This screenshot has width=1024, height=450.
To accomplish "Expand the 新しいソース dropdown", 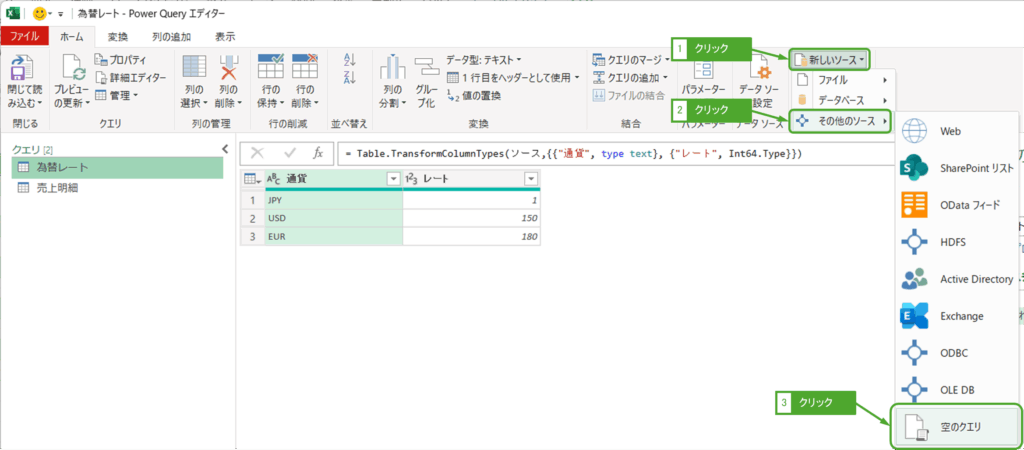I will (829, 60).
